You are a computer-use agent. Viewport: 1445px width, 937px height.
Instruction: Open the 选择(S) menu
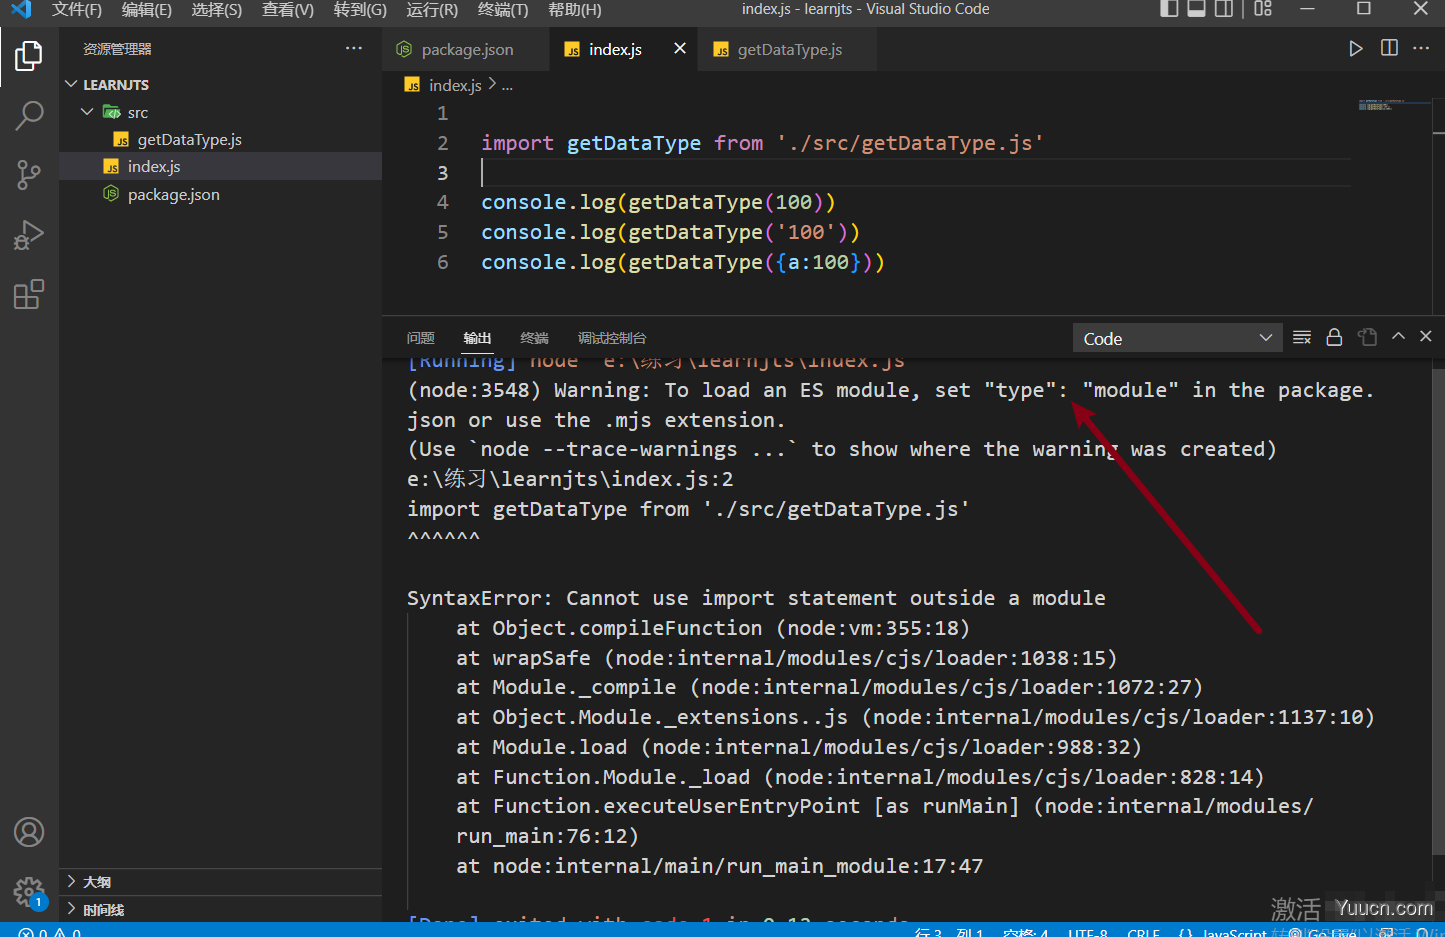pos(216,9)
